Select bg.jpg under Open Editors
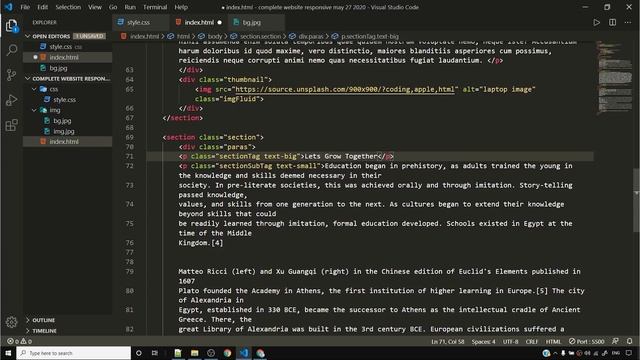Image resolution: width=640 pixels, height=360 pixels. (68, 68)
